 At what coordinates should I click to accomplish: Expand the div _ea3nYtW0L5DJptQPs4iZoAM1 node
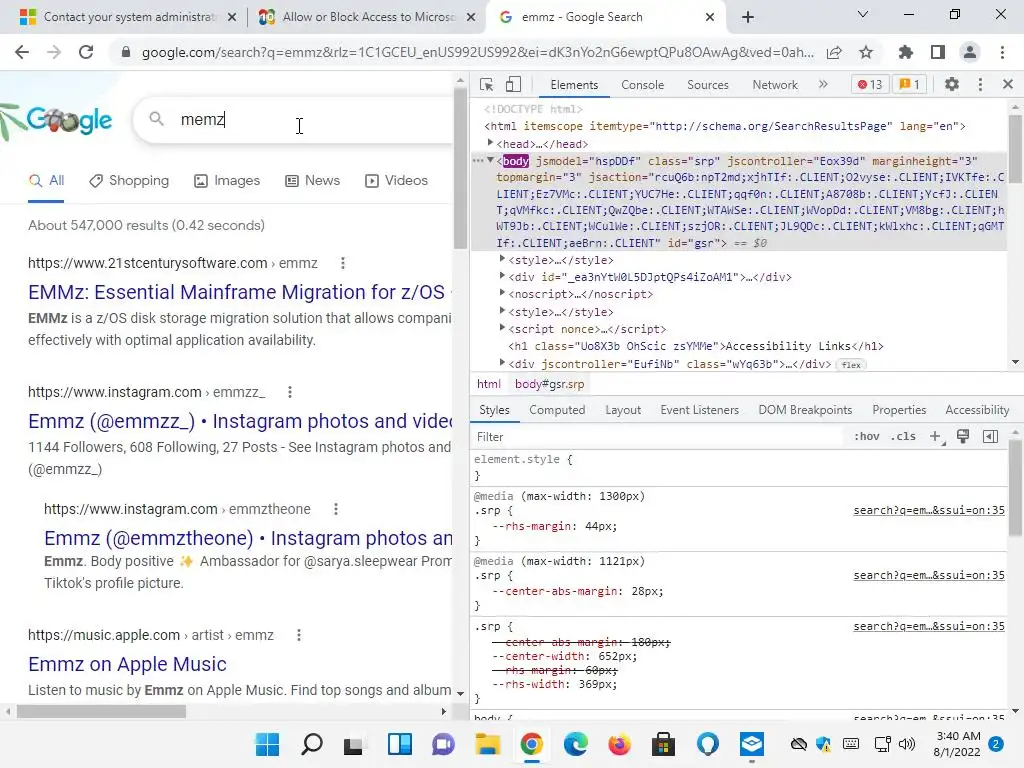(502, 276)
